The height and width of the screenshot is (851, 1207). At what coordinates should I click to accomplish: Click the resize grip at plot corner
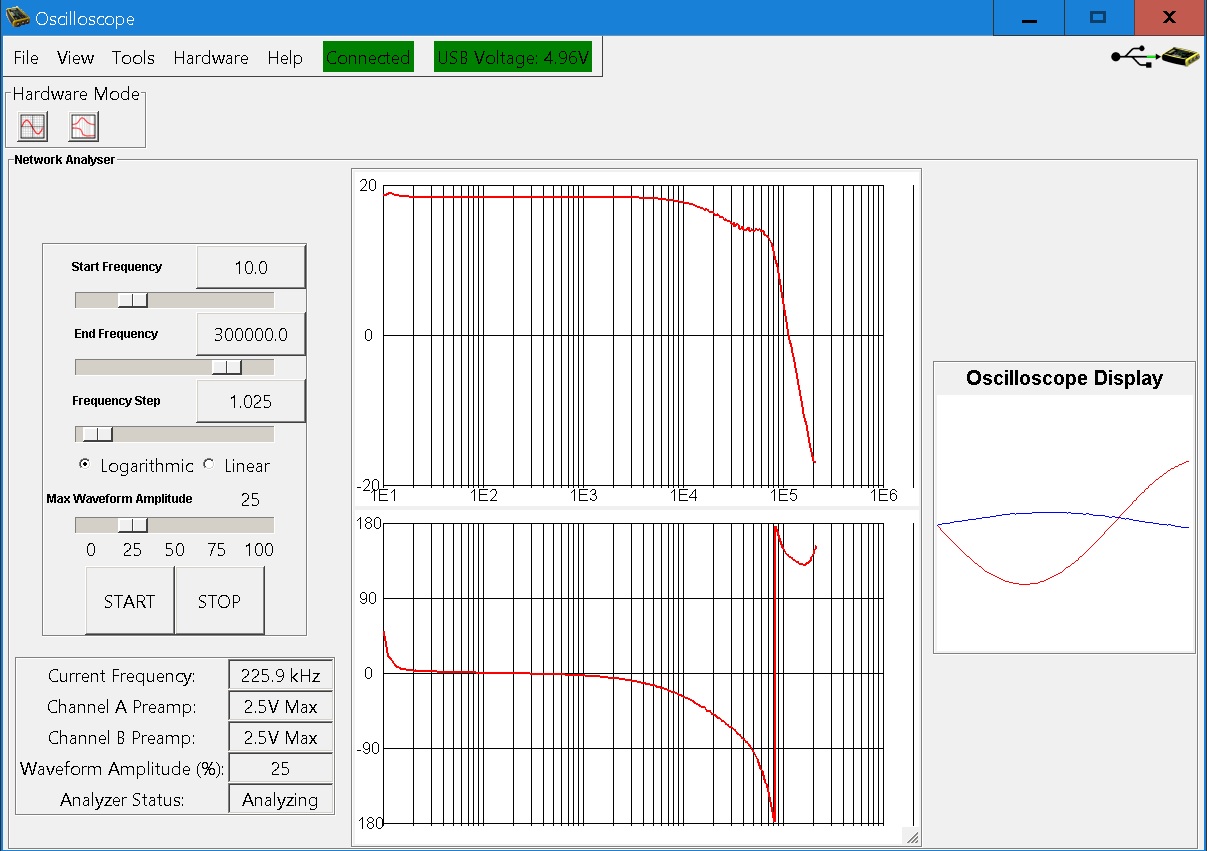coord(911,837)
